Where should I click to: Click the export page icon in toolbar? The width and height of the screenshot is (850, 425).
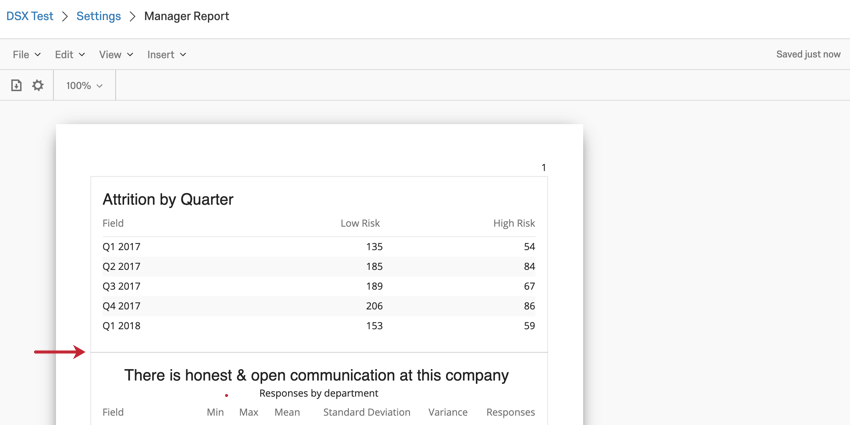tap(16, 86)
